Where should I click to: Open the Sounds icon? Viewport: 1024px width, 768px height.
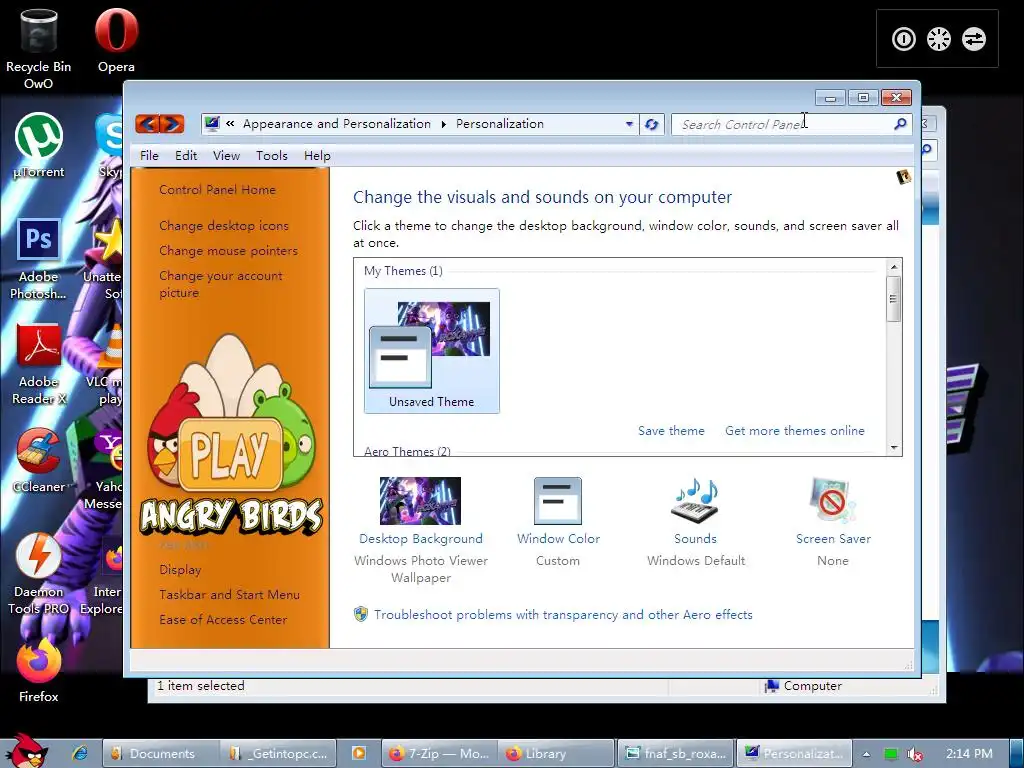[696, 501]
